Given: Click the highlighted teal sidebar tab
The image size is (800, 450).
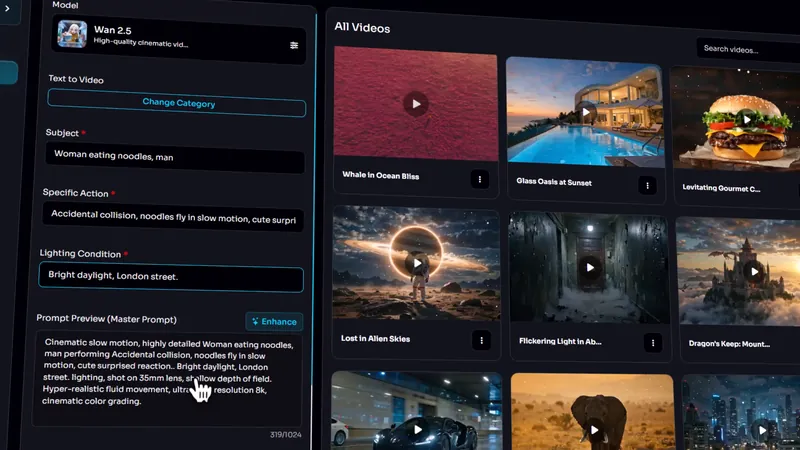Looking at the screenshot, I should tap(9, 72).
